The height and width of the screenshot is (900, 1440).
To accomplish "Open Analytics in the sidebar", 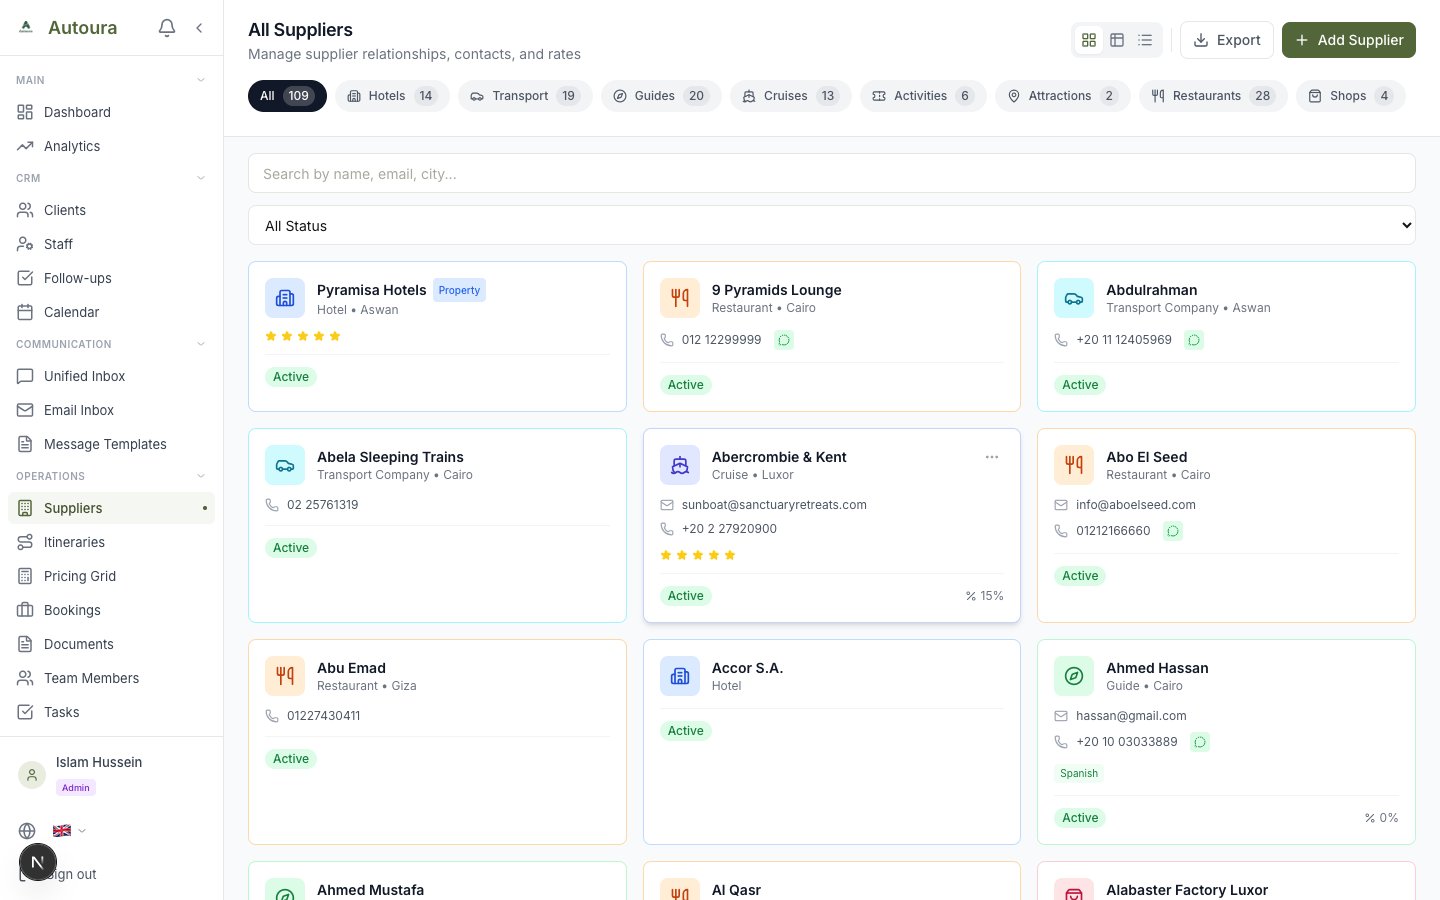I will (111, 146).
